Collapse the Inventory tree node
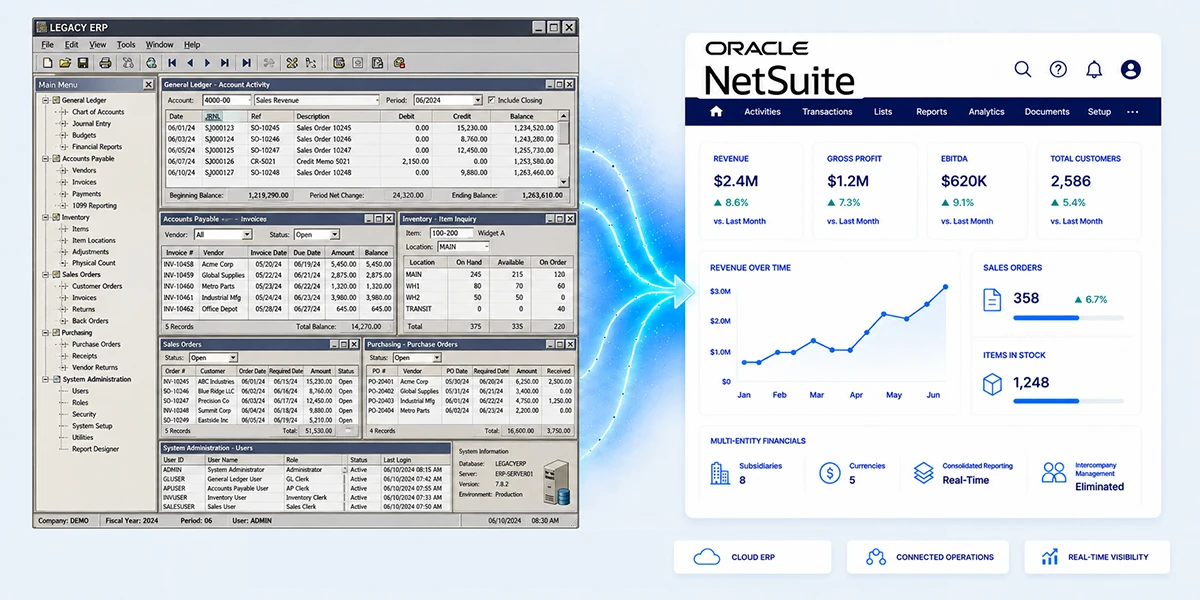Screen dimensions: 1200x600 pyautogui.click(x=45, y=217)
